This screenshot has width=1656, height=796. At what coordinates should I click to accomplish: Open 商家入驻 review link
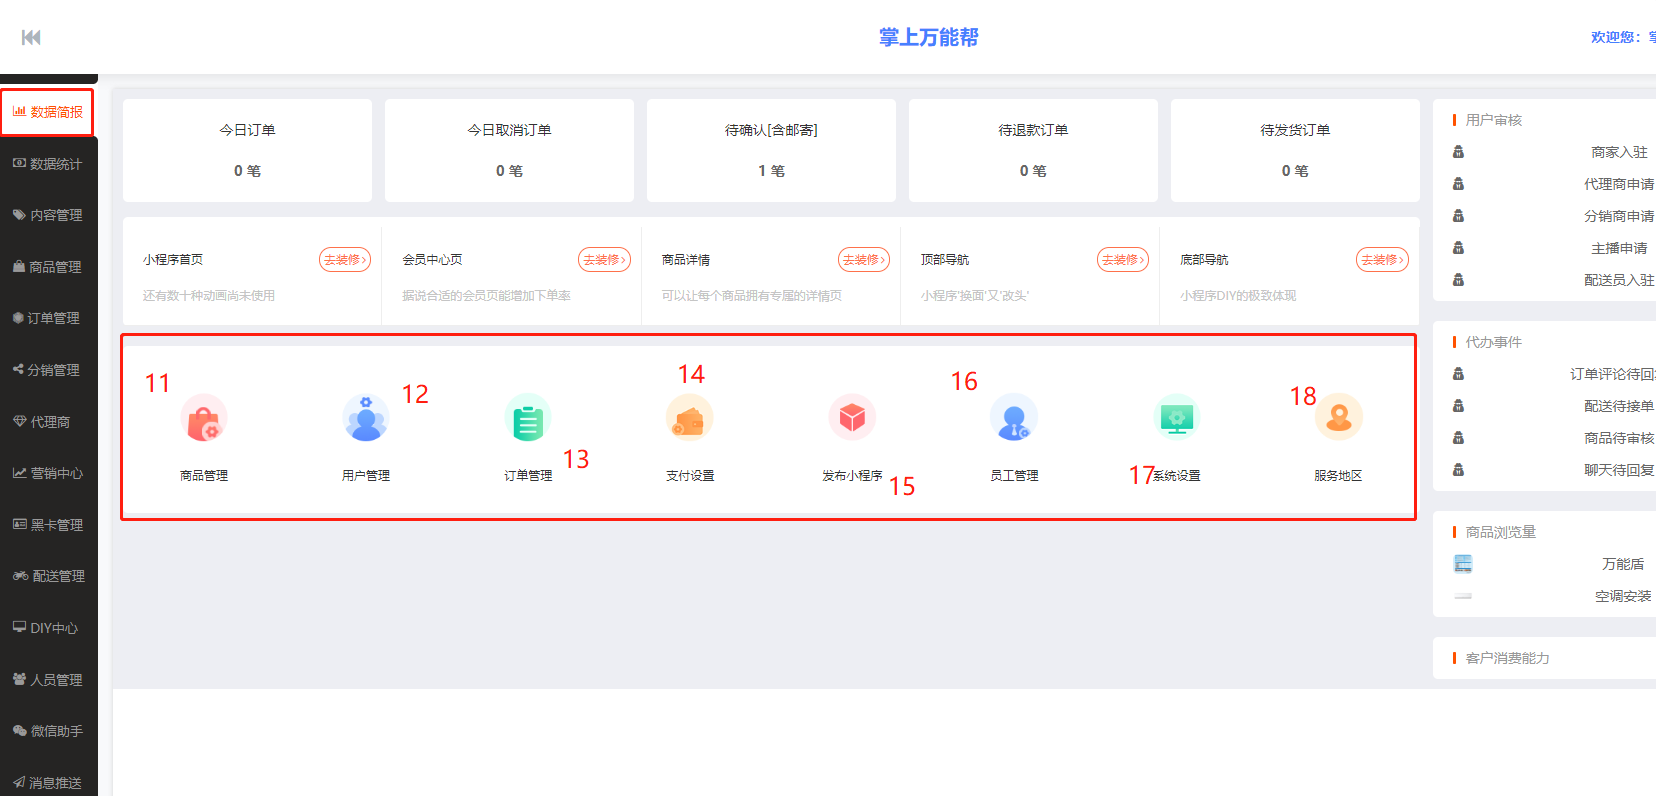(1618, 152)
